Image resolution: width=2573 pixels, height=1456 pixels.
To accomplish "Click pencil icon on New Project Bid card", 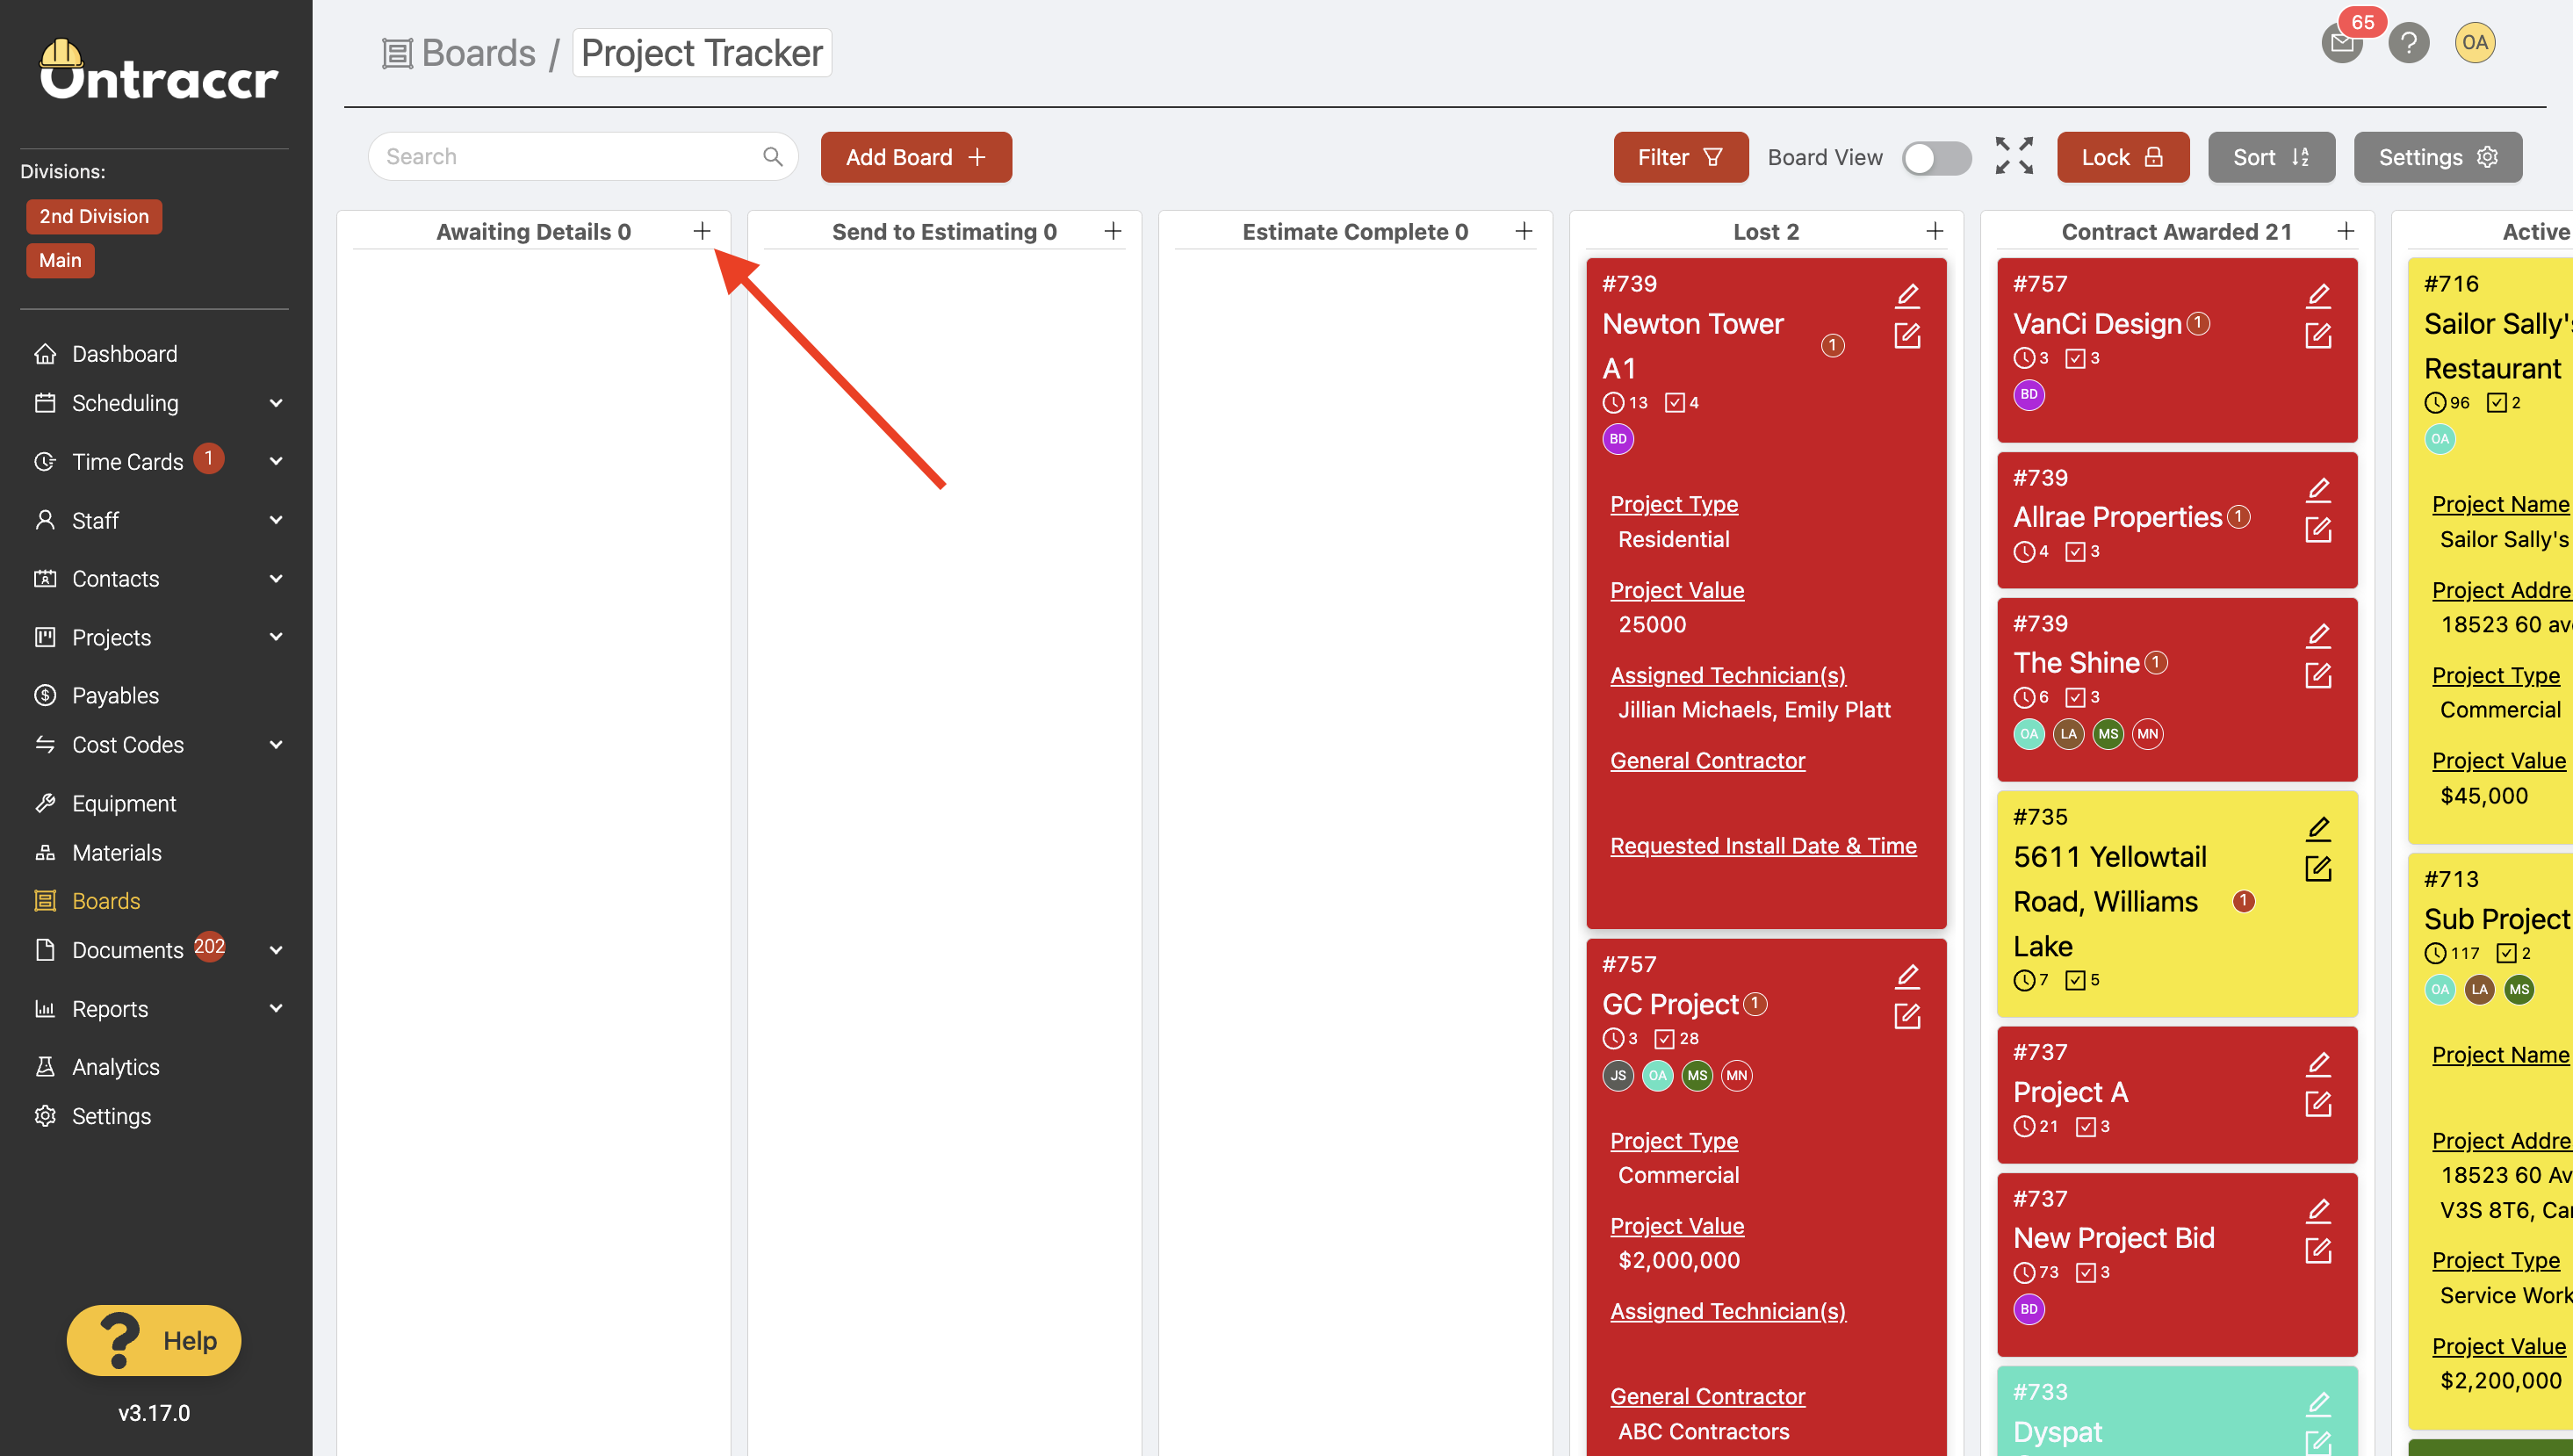I will [x=2318, y=1210].
